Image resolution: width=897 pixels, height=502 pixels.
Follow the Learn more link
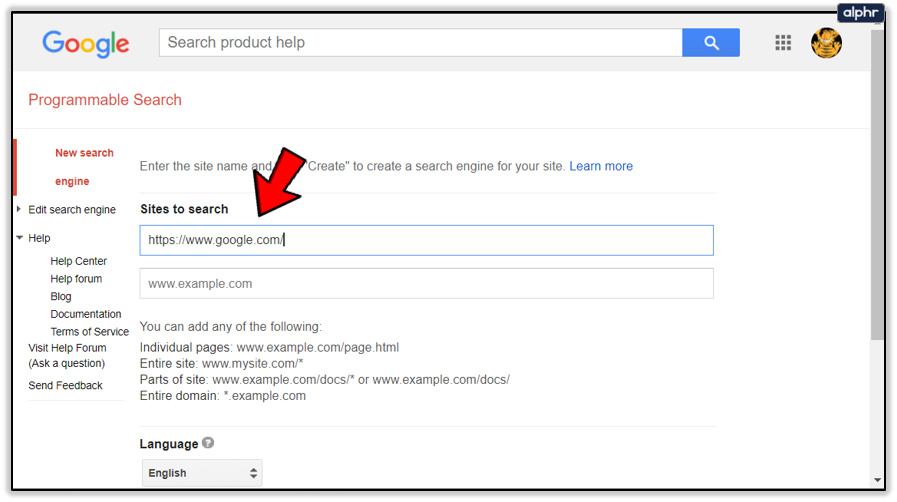pyautogui.click(x=601, y=166)
